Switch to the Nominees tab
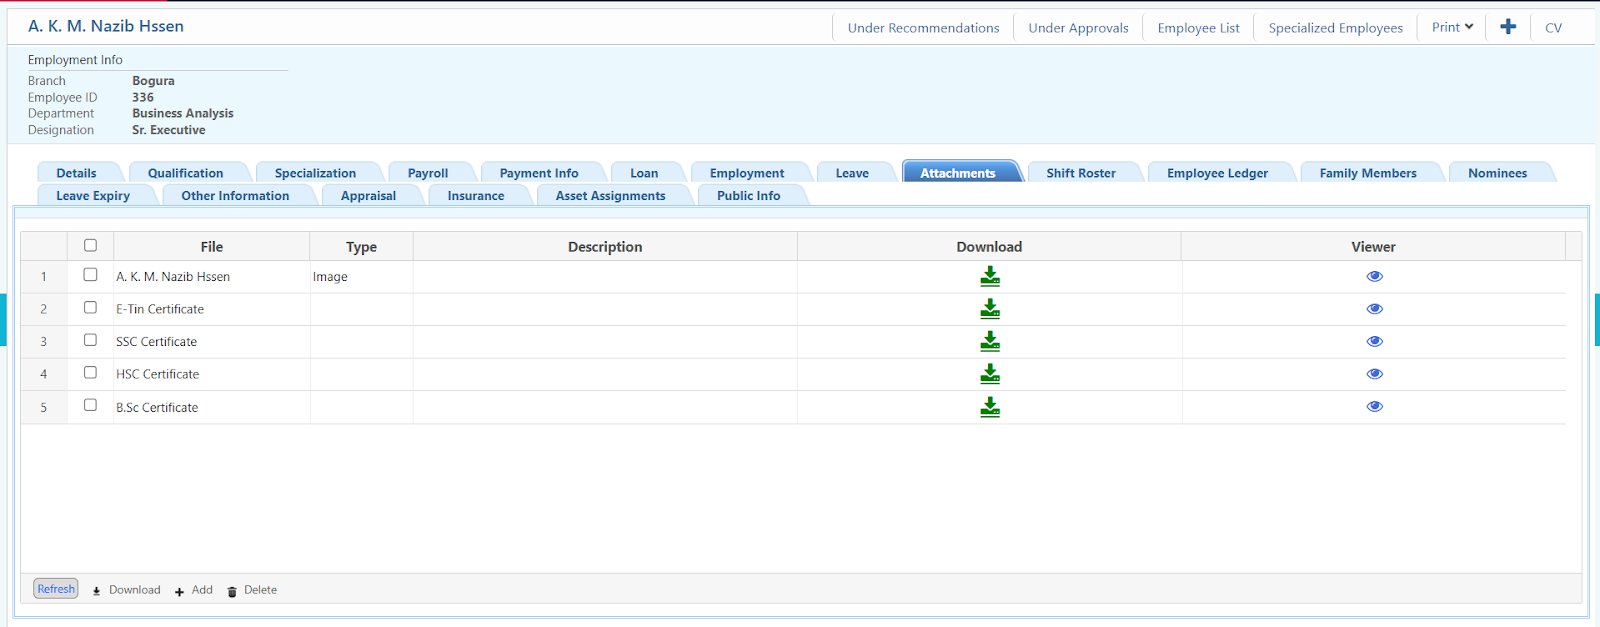Viewport: 1600px width, 627px height. (x=1497, y=173)
